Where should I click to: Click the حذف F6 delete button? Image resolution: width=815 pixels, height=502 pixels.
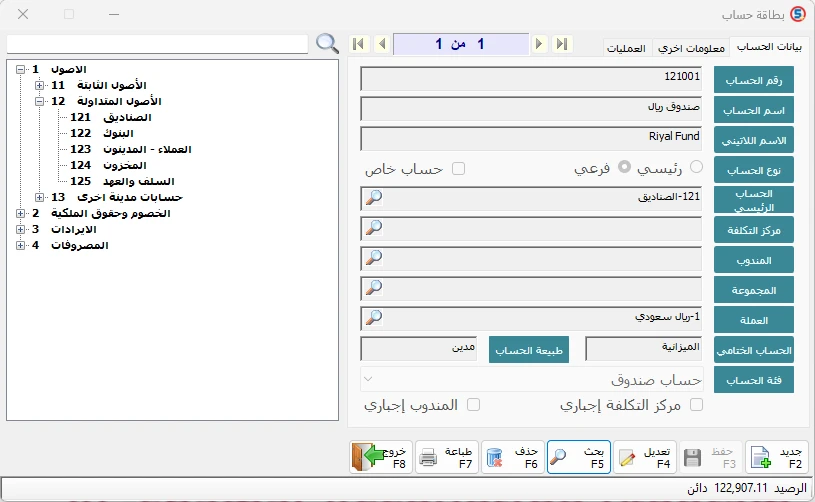click(x=512, y=457)
